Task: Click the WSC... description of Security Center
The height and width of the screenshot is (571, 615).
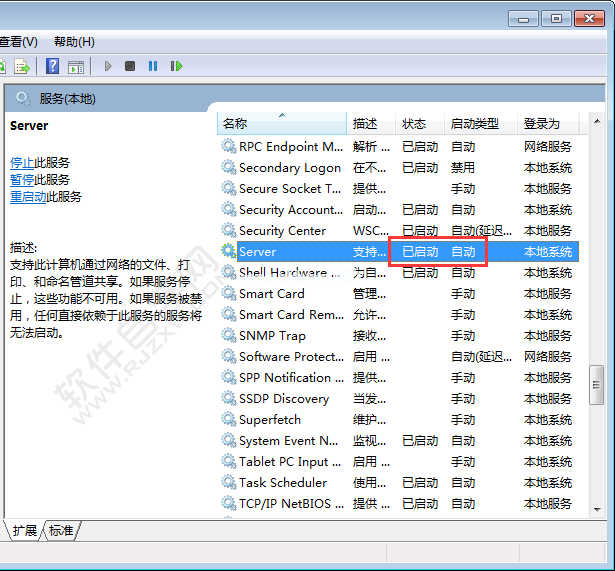Action: pyautogui.click(x=371, y=230)
